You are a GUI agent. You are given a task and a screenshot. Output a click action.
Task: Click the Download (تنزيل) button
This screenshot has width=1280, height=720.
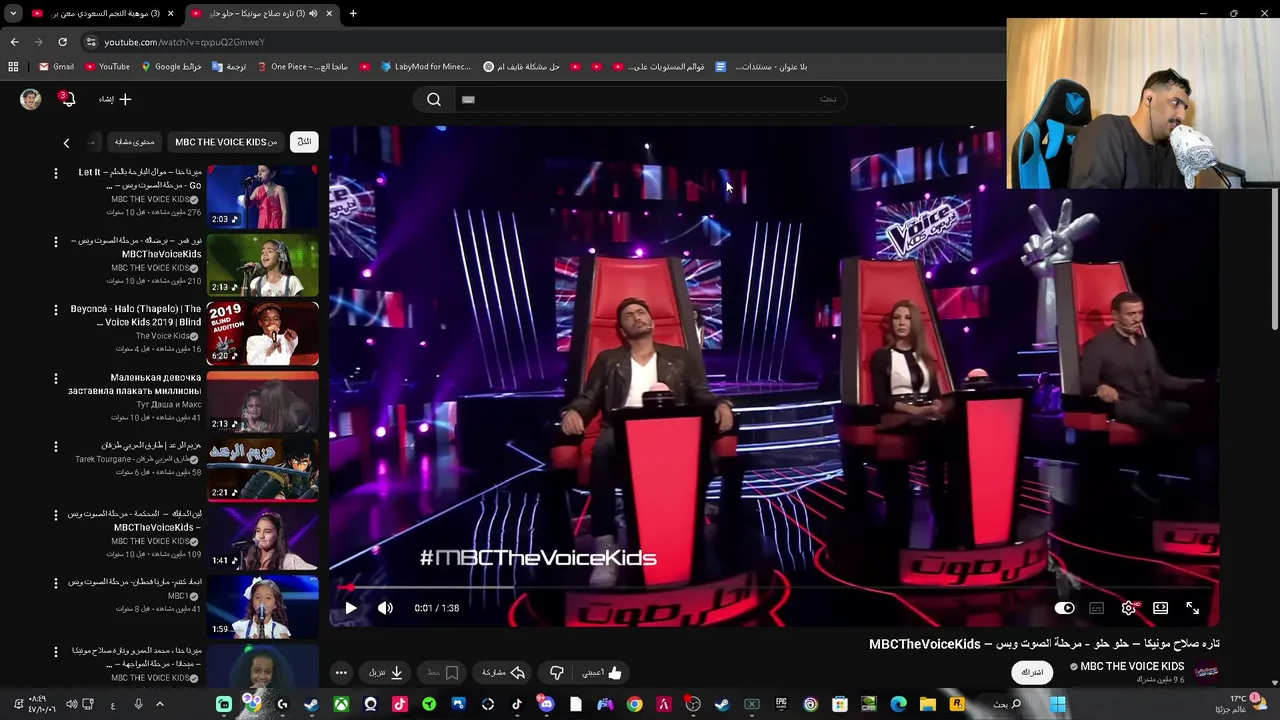click(x=385, y=673)
